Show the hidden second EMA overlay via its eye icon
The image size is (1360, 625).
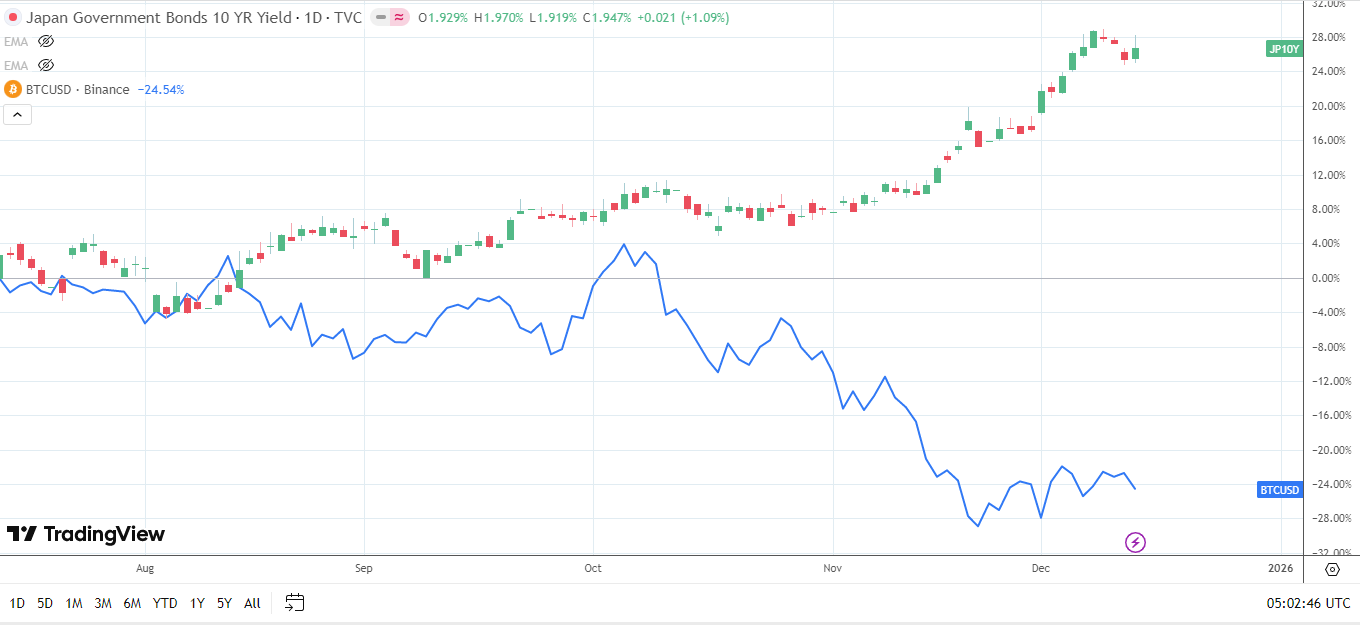pos(46,64)
